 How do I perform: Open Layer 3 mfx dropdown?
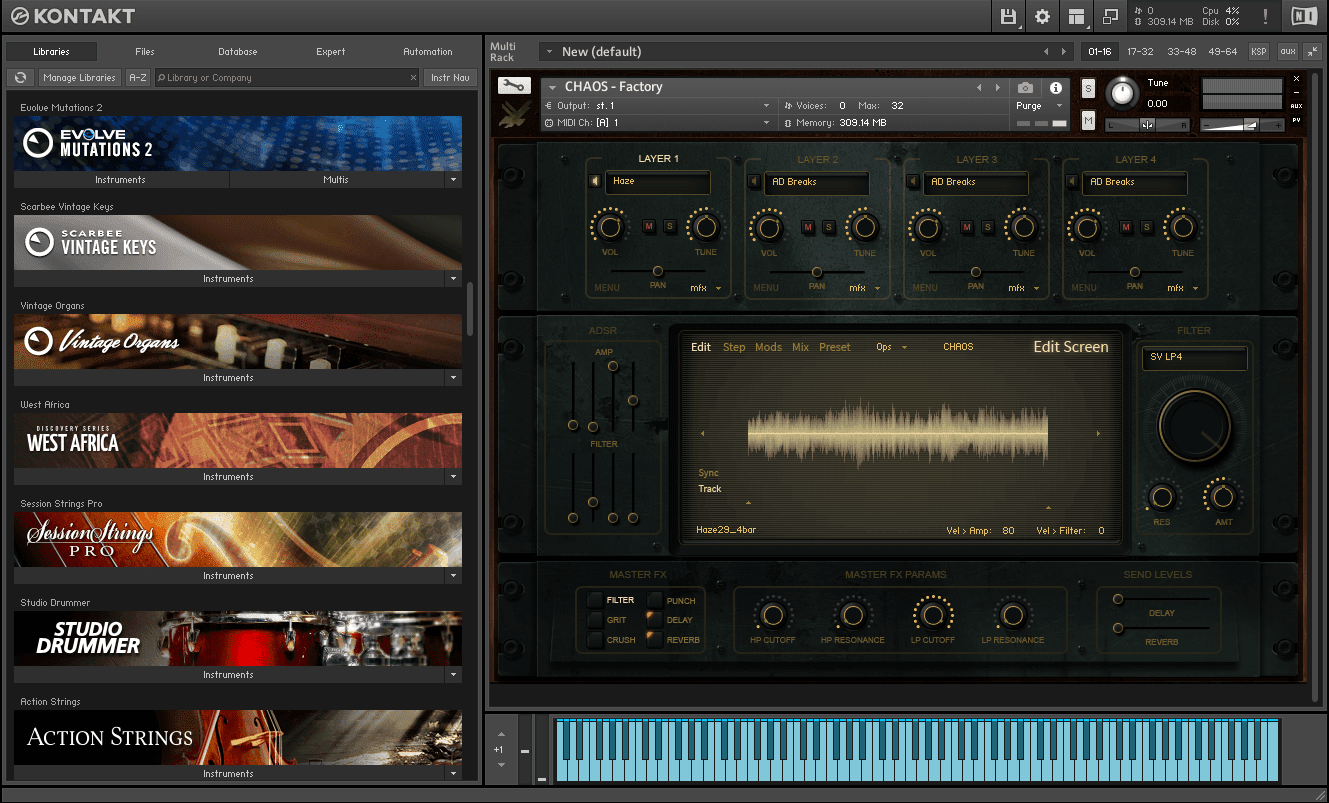tap(1023, 288)
